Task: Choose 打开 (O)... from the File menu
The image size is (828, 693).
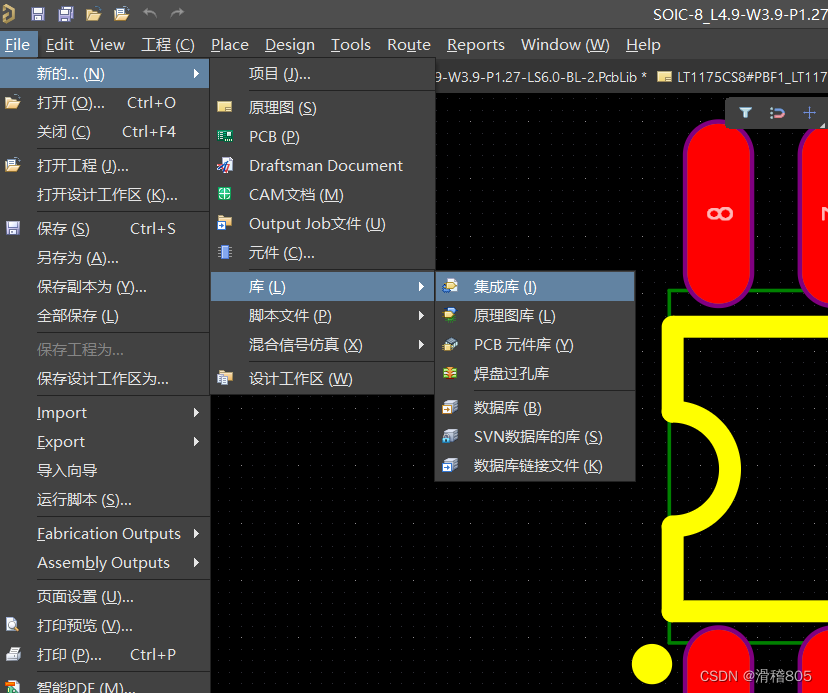Action: pyautogui.click(x=105, y=102)
